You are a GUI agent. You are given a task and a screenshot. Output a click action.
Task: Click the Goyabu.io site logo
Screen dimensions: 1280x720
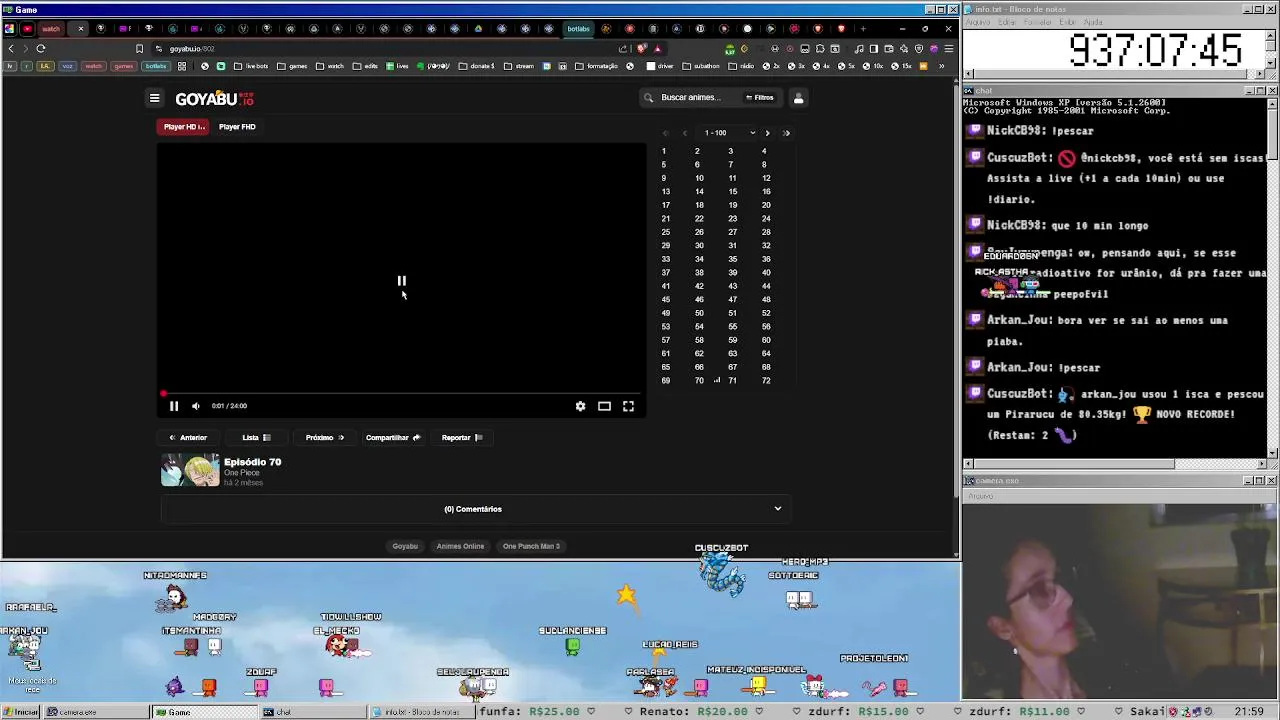[214, 99]
